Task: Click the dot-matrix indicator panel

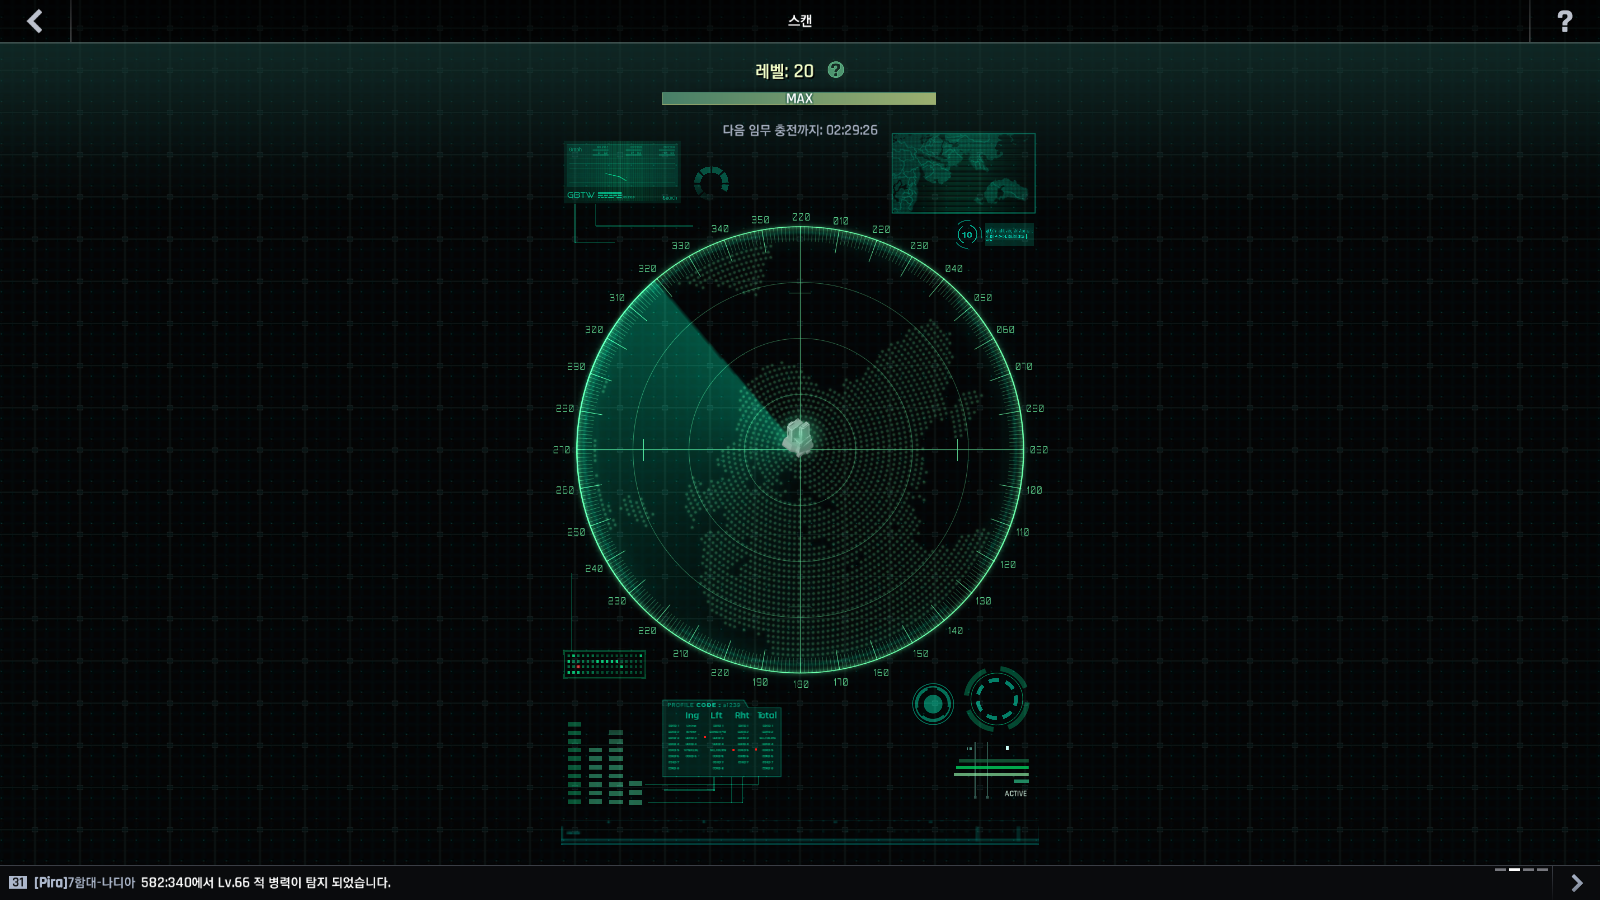Action: click(604, 664)
